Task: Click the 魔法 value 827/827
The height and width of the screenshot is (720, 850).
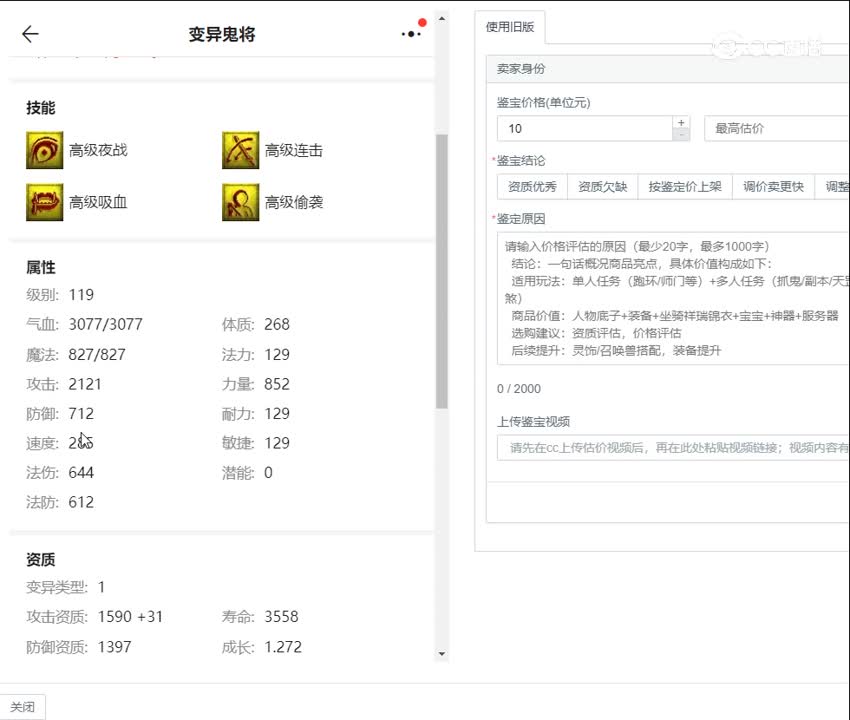Action: [97, 355]
